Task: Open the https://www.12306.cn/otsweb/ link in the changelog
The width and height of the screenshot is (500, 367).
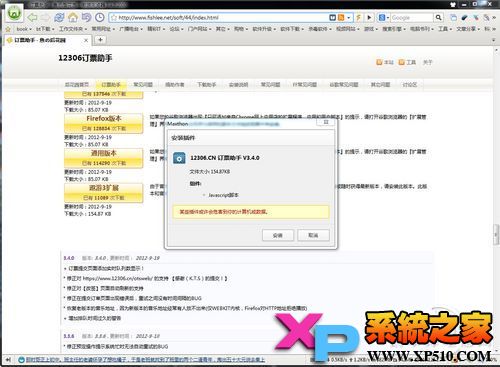Action: pos(117,278)
